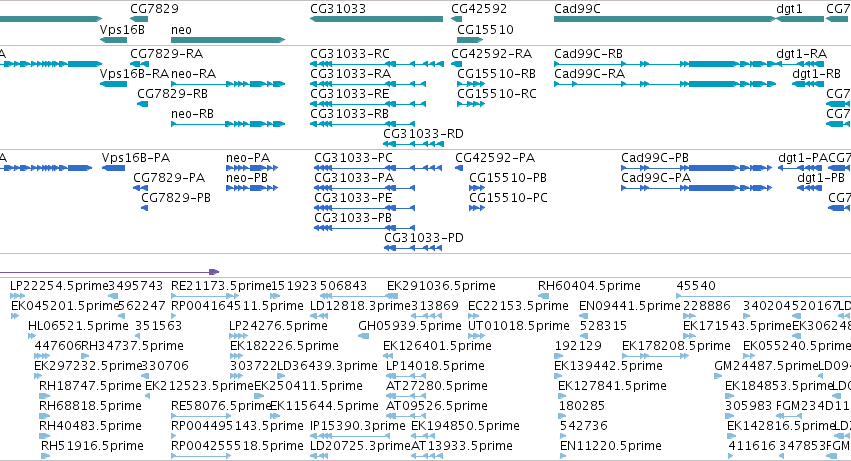
Task: Select the CG31033-PD protein label
Action: [424, 238]
